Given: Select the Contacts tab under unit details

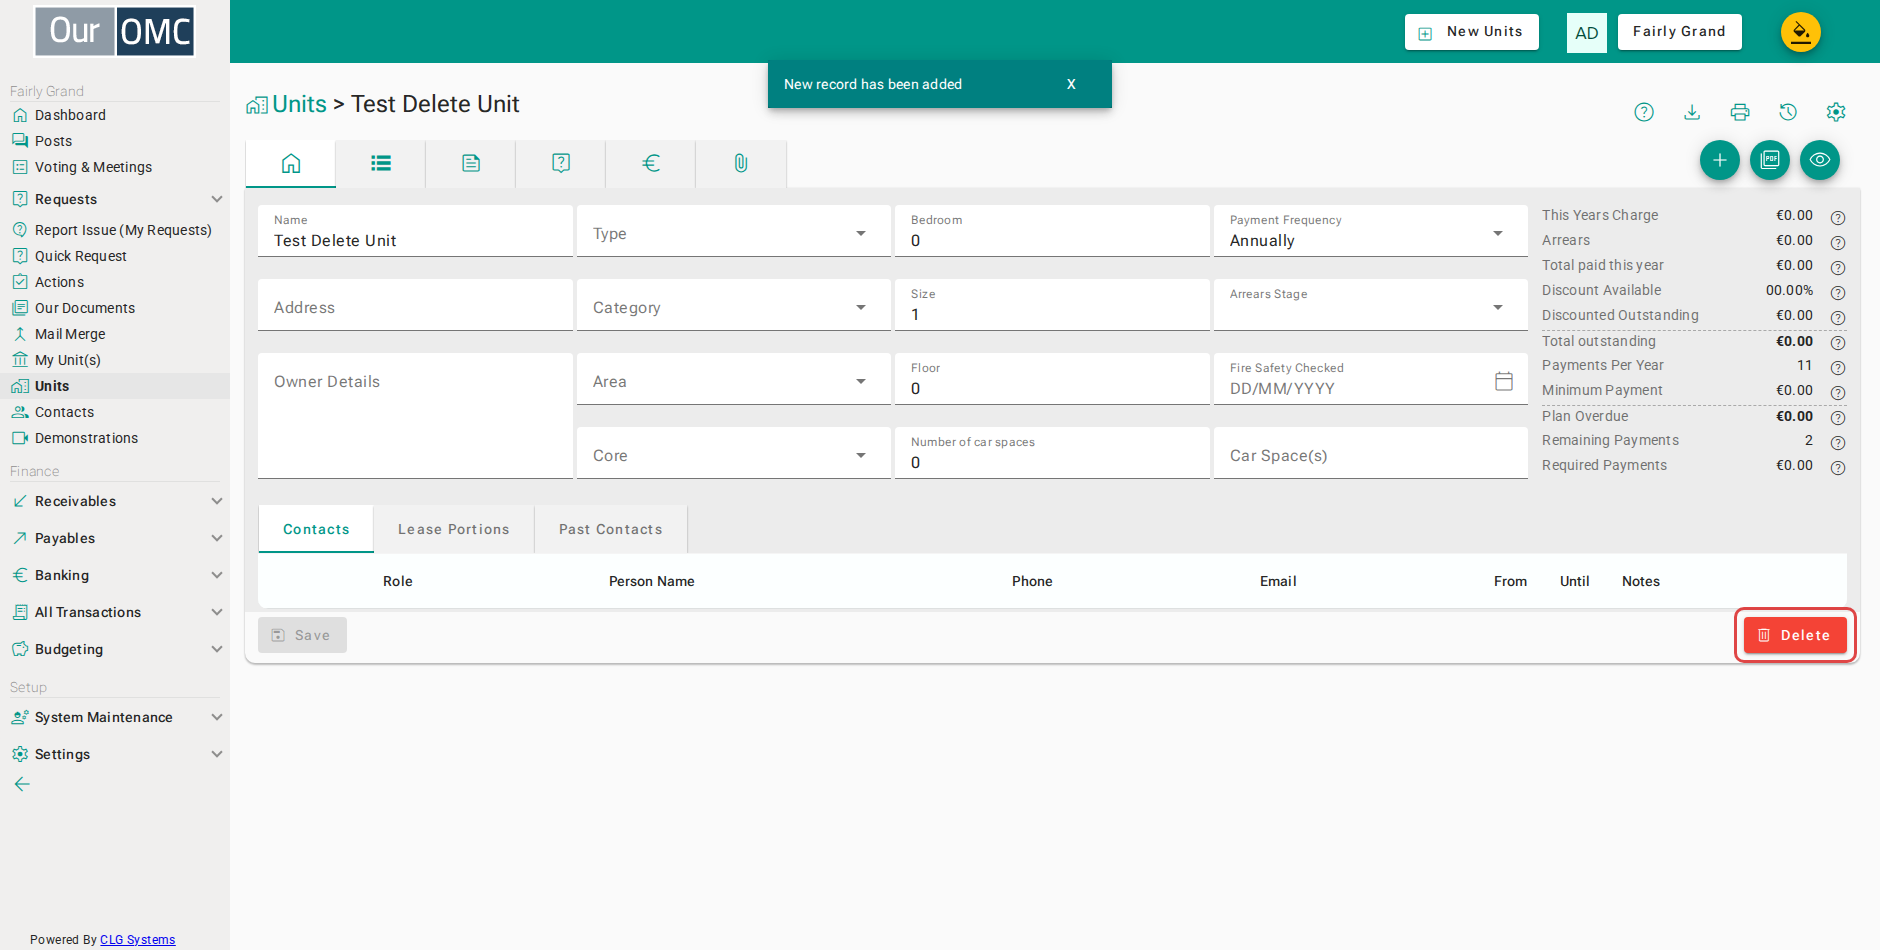Looking at the screenshot, I should (x=316, y=529).
